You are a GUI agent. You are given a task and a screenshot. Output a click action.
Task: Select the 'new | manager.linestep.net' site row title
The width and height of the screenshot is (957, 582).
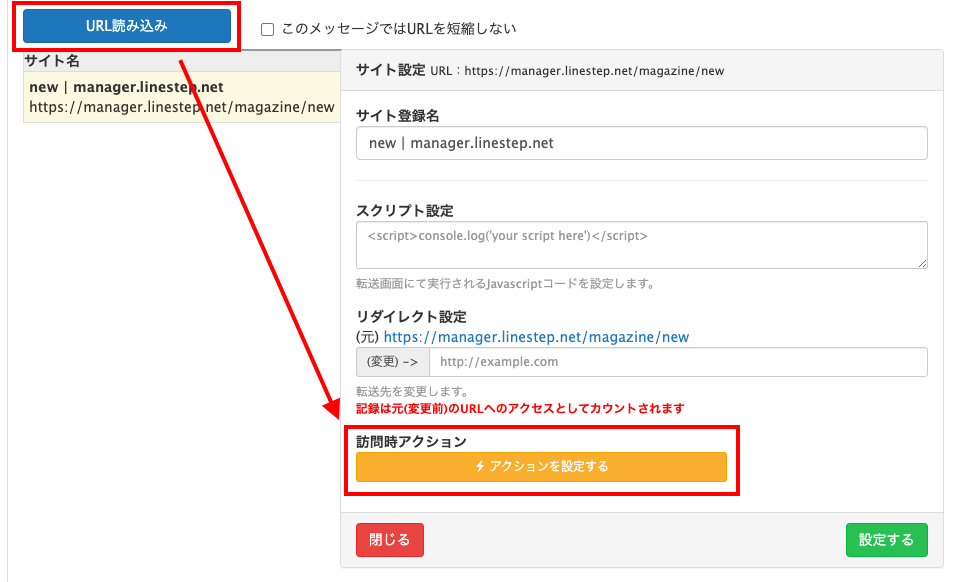click(126, 87)
